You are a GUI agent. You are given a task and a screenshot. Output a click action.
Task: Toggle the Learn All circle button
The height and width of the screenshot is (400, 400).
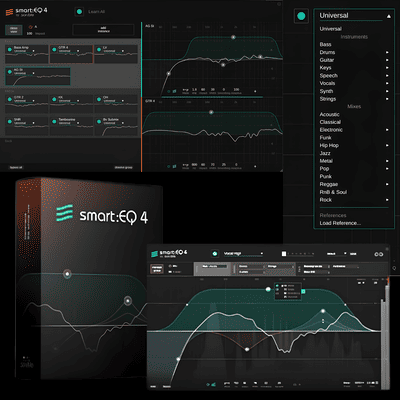[79, 12]
